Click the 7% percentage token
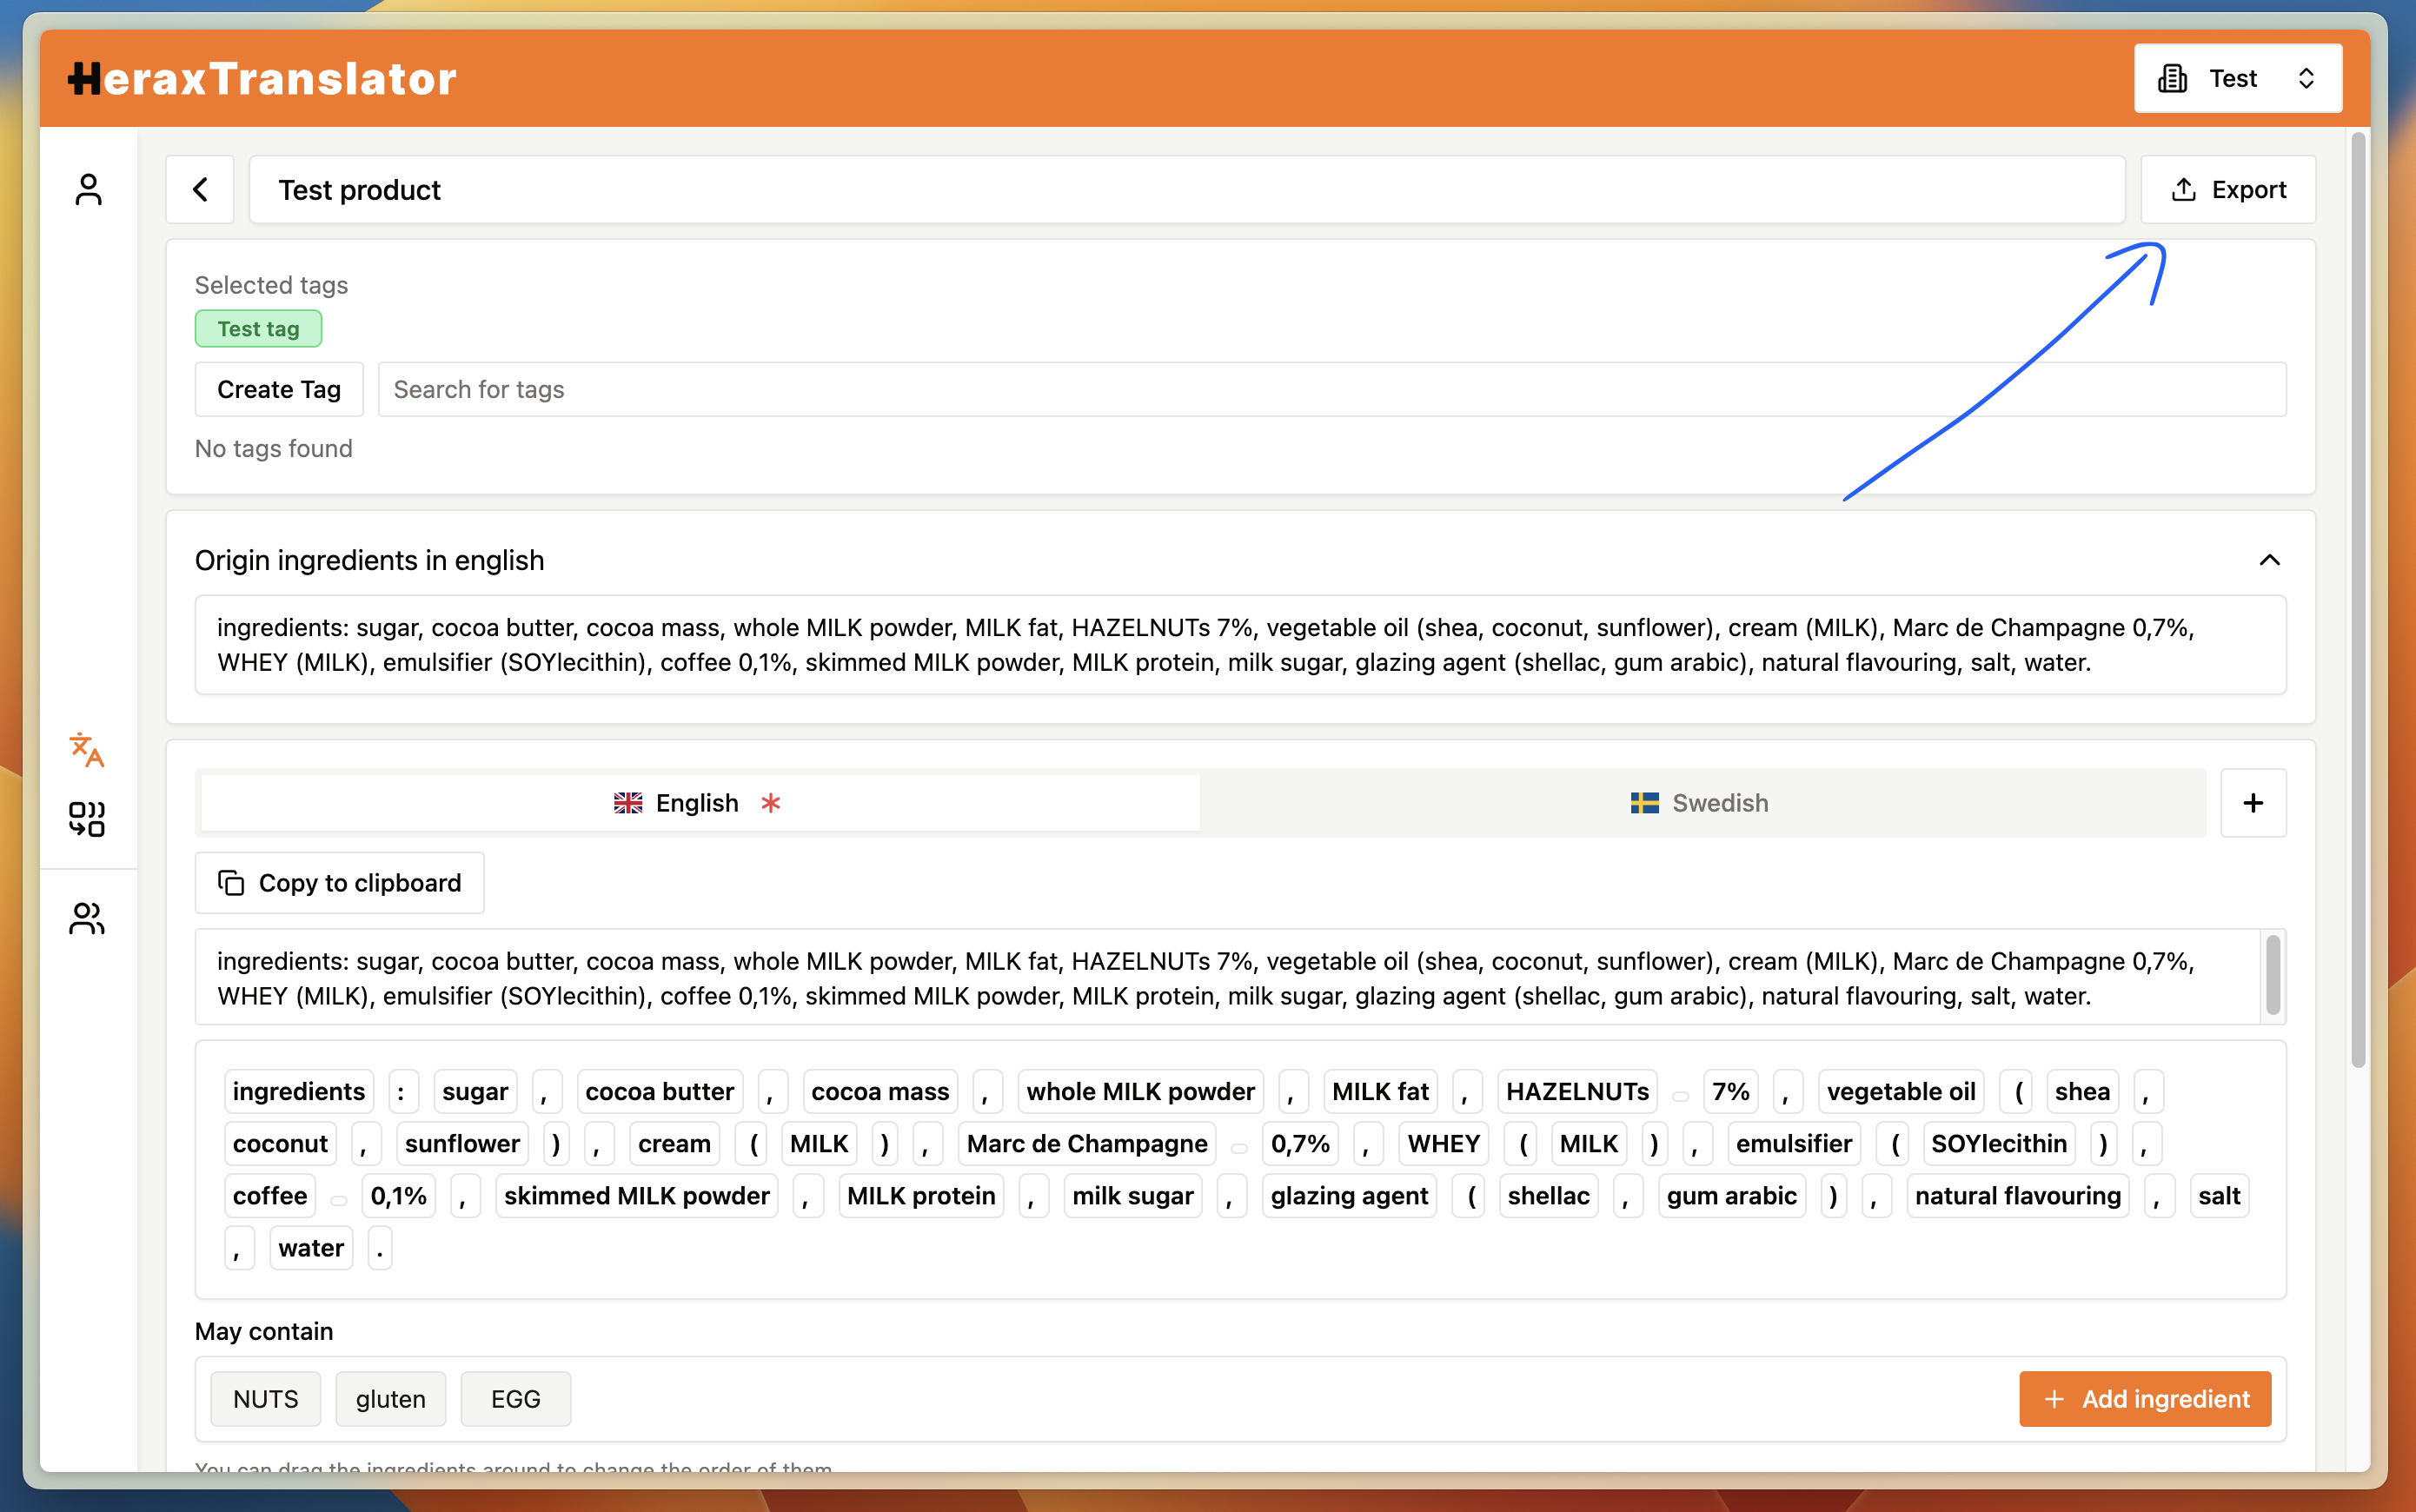Viewport: 2416px width, 1512px height. click(1730, 1091)
